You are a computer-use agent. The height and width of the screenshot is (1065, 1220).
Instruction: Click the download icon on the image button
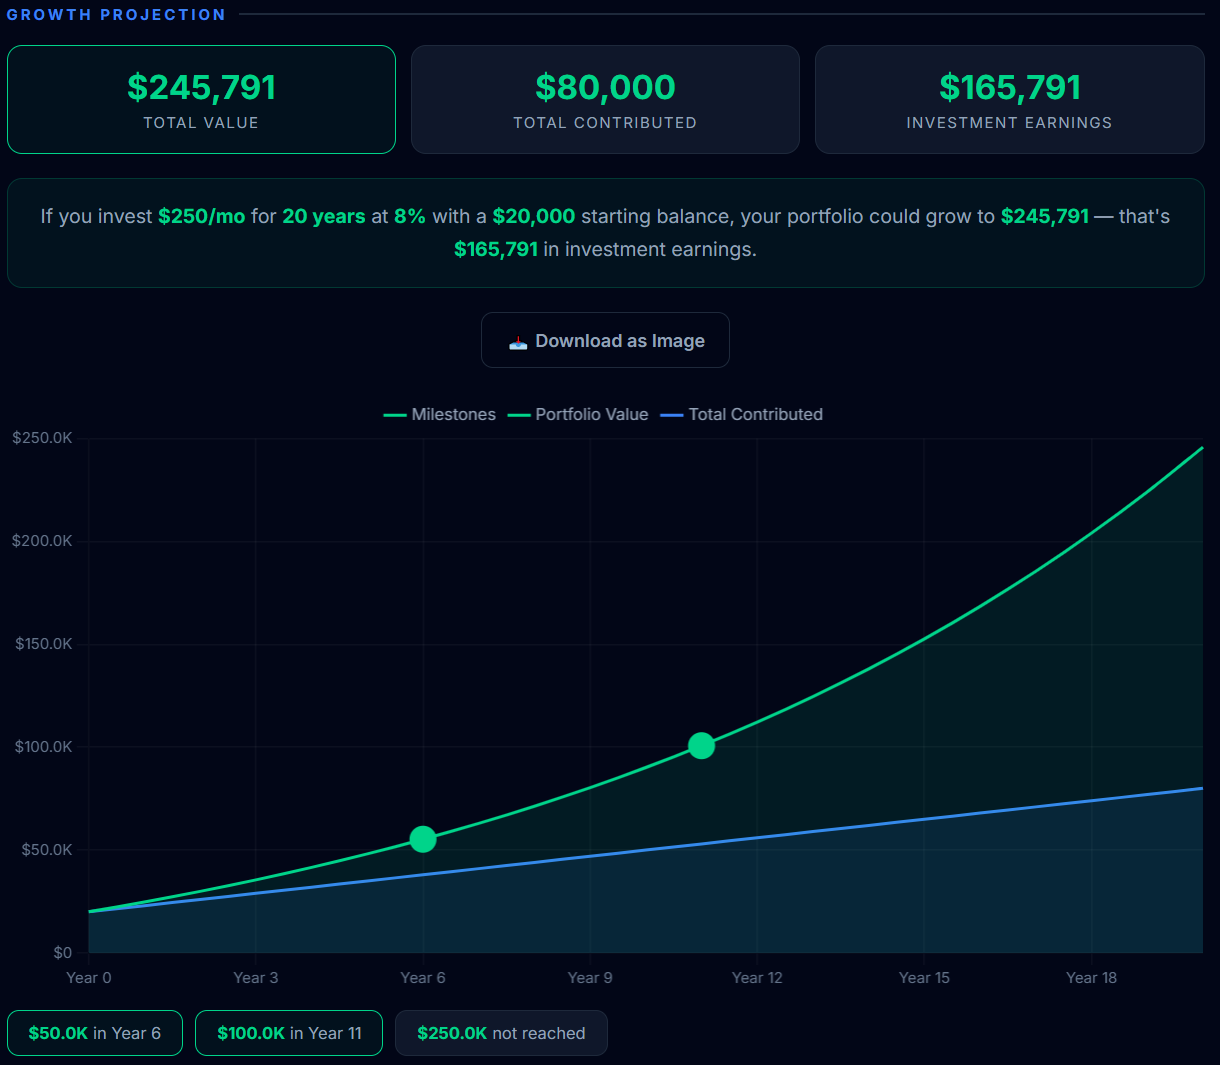click(518, 340)
